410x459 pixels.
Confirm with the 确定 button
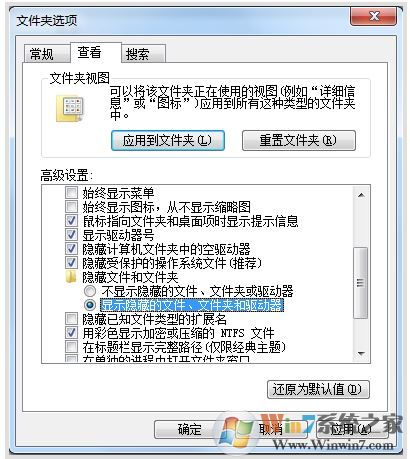[x=189, y=429]
